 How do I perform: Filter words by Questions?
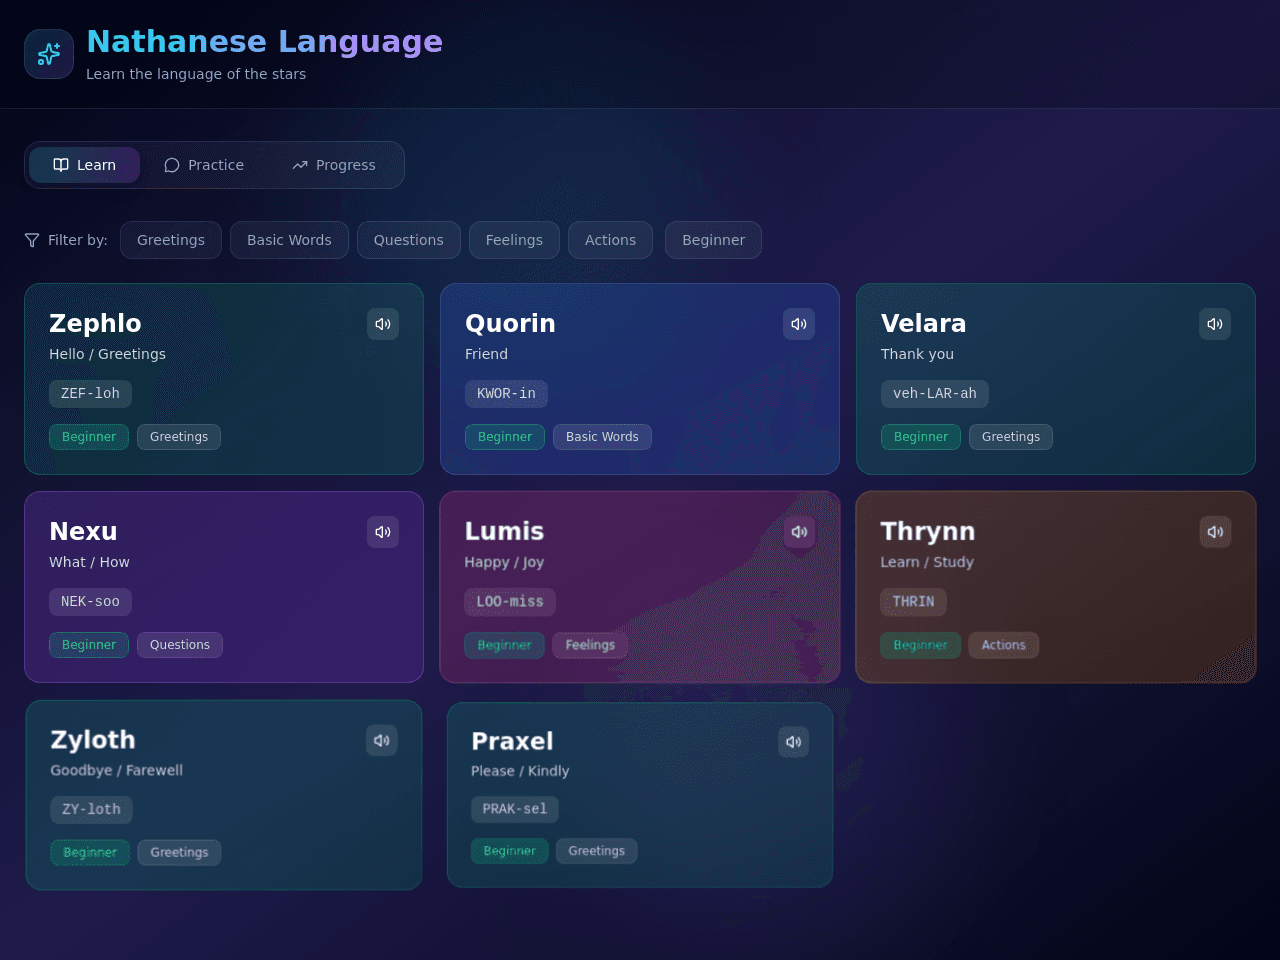[409, 240]
